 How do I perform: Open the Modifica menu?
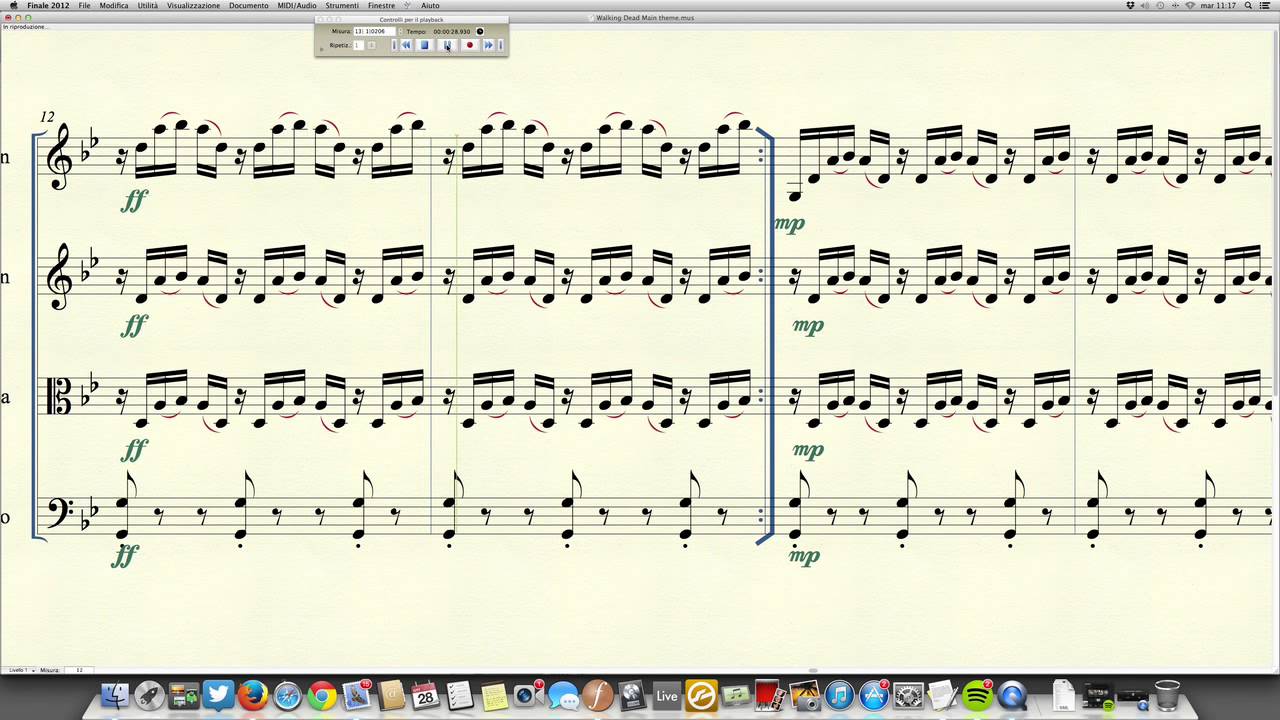pos(114,6)
